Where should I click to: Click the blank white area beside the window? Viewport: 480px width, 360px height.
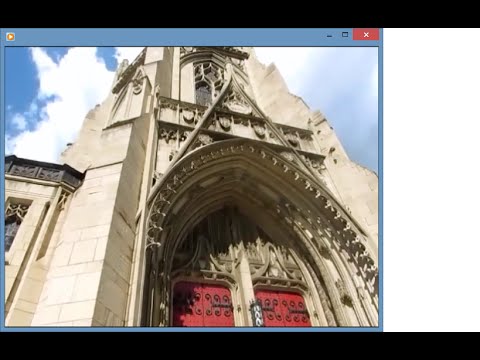431,180
